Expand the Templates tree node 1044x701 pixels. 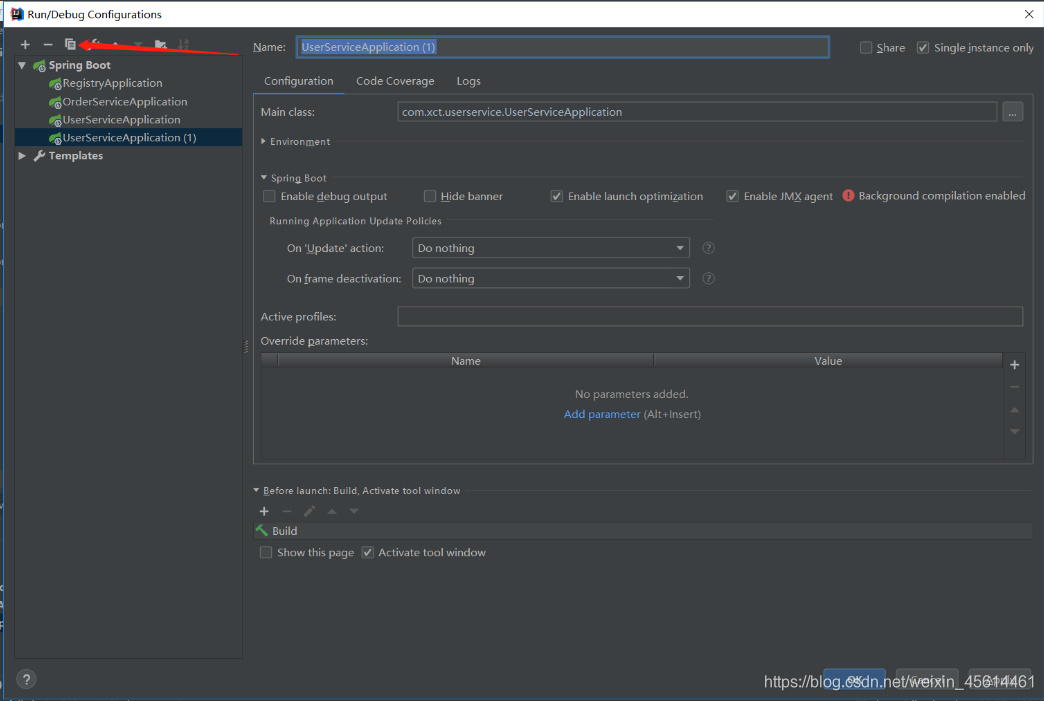point(22,156)
